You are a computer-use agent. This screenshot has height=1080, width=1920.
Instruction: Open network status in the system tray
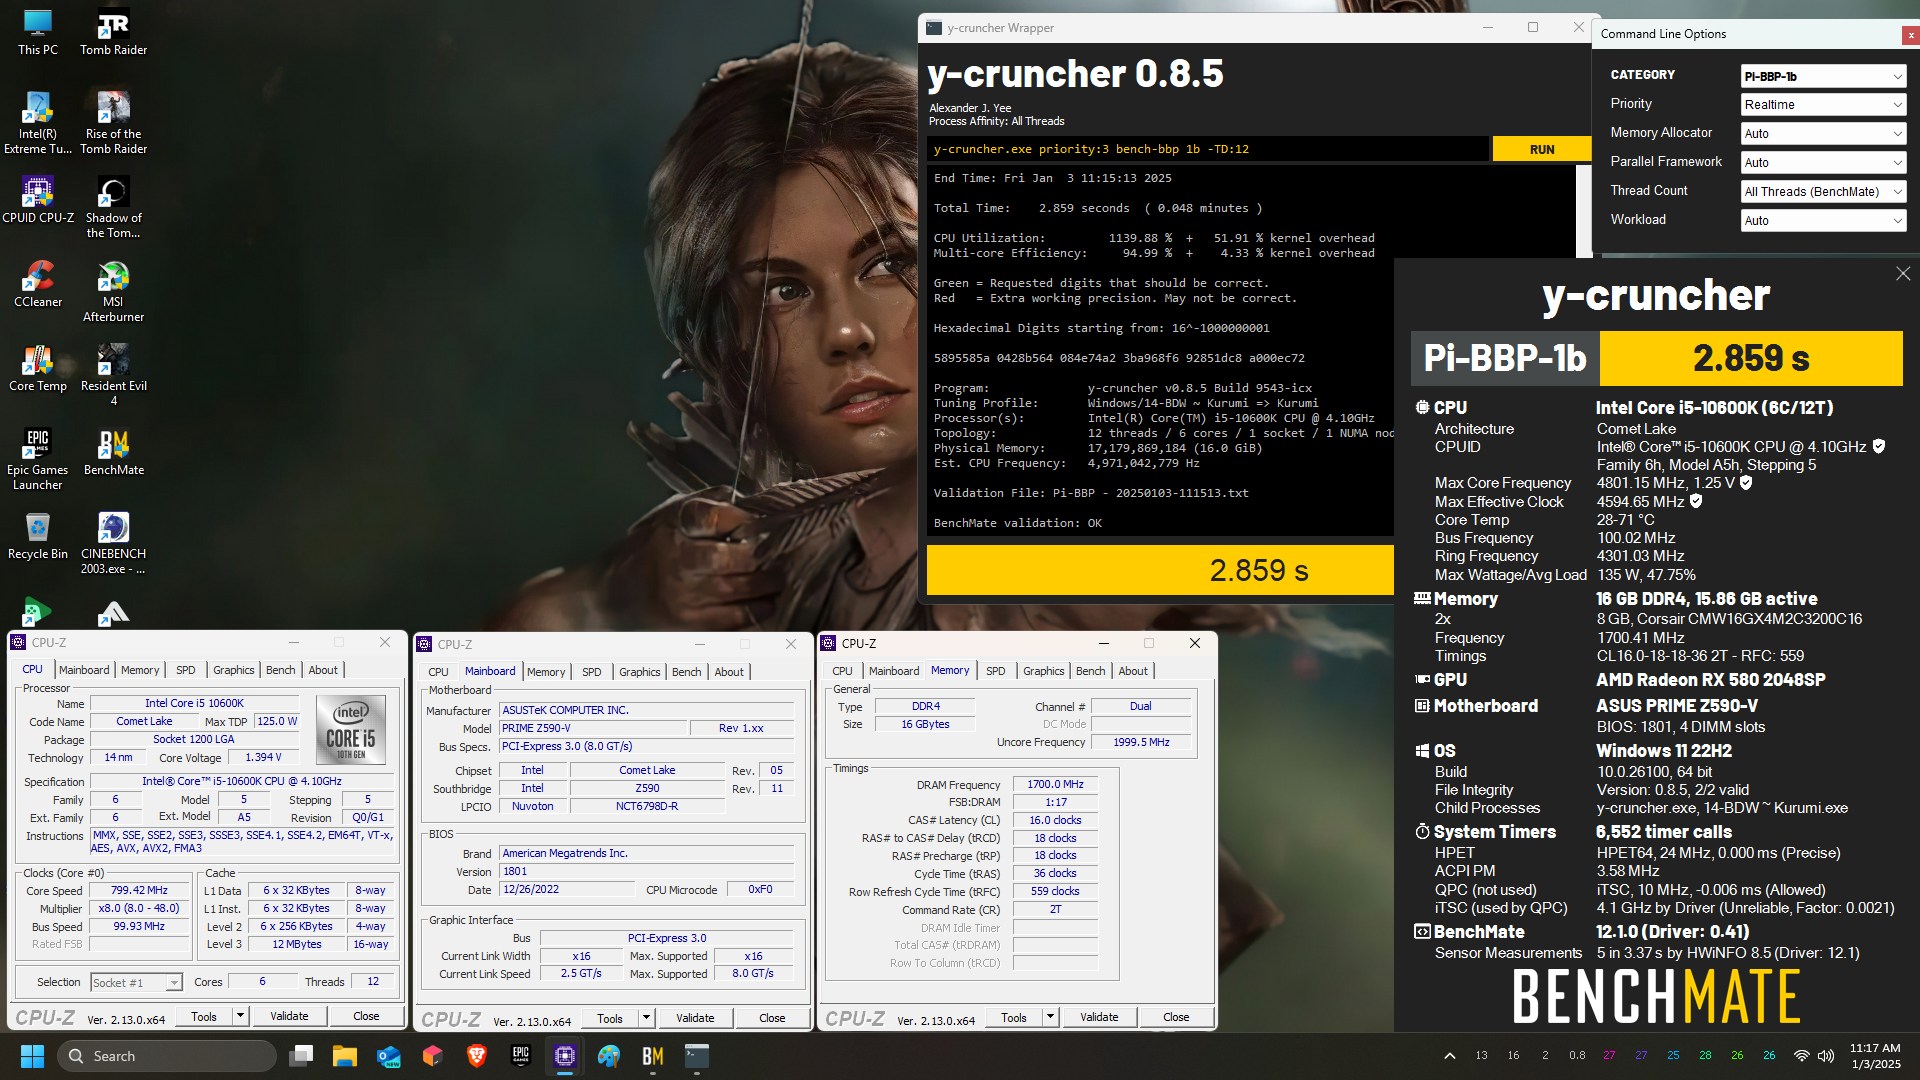[1801, 1056]
